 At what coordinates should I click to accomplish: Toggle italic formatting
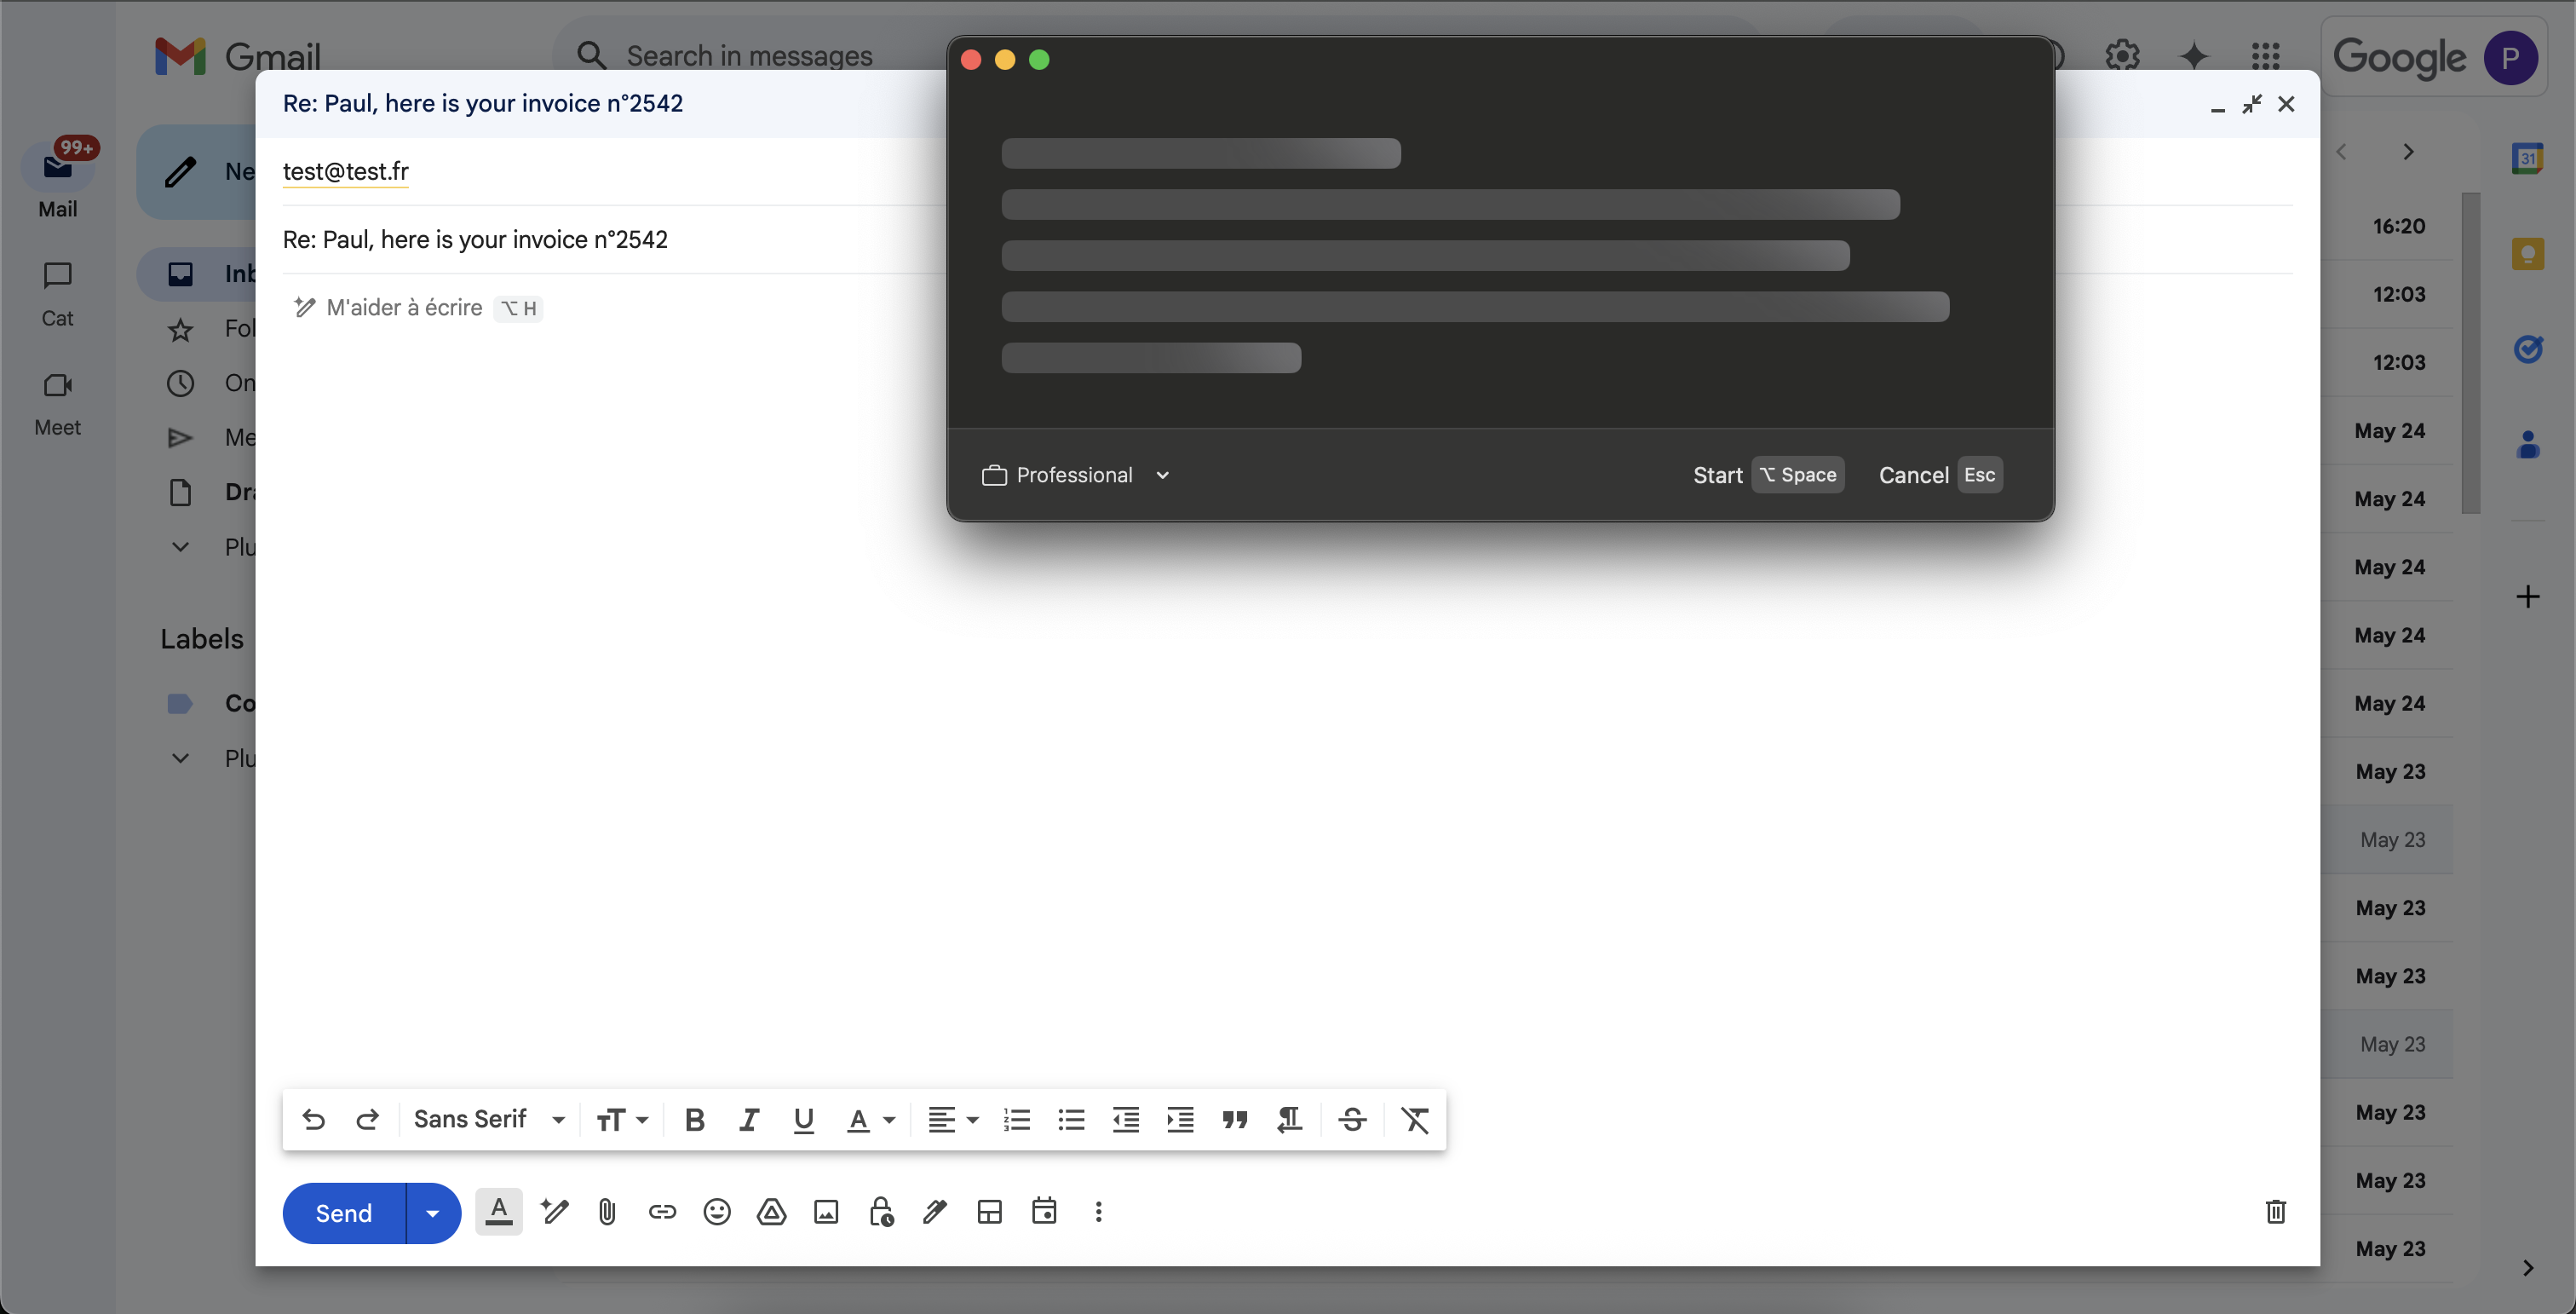click(x=749, y=1120)
